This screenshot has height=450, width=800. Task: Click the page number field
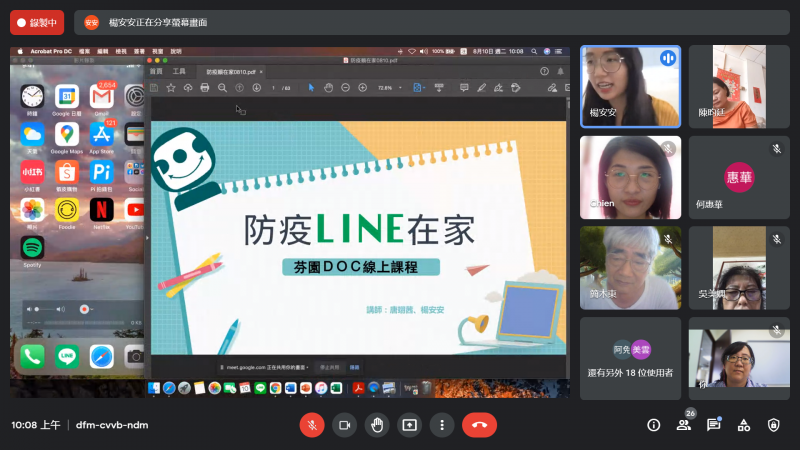(x=273, y=88)
